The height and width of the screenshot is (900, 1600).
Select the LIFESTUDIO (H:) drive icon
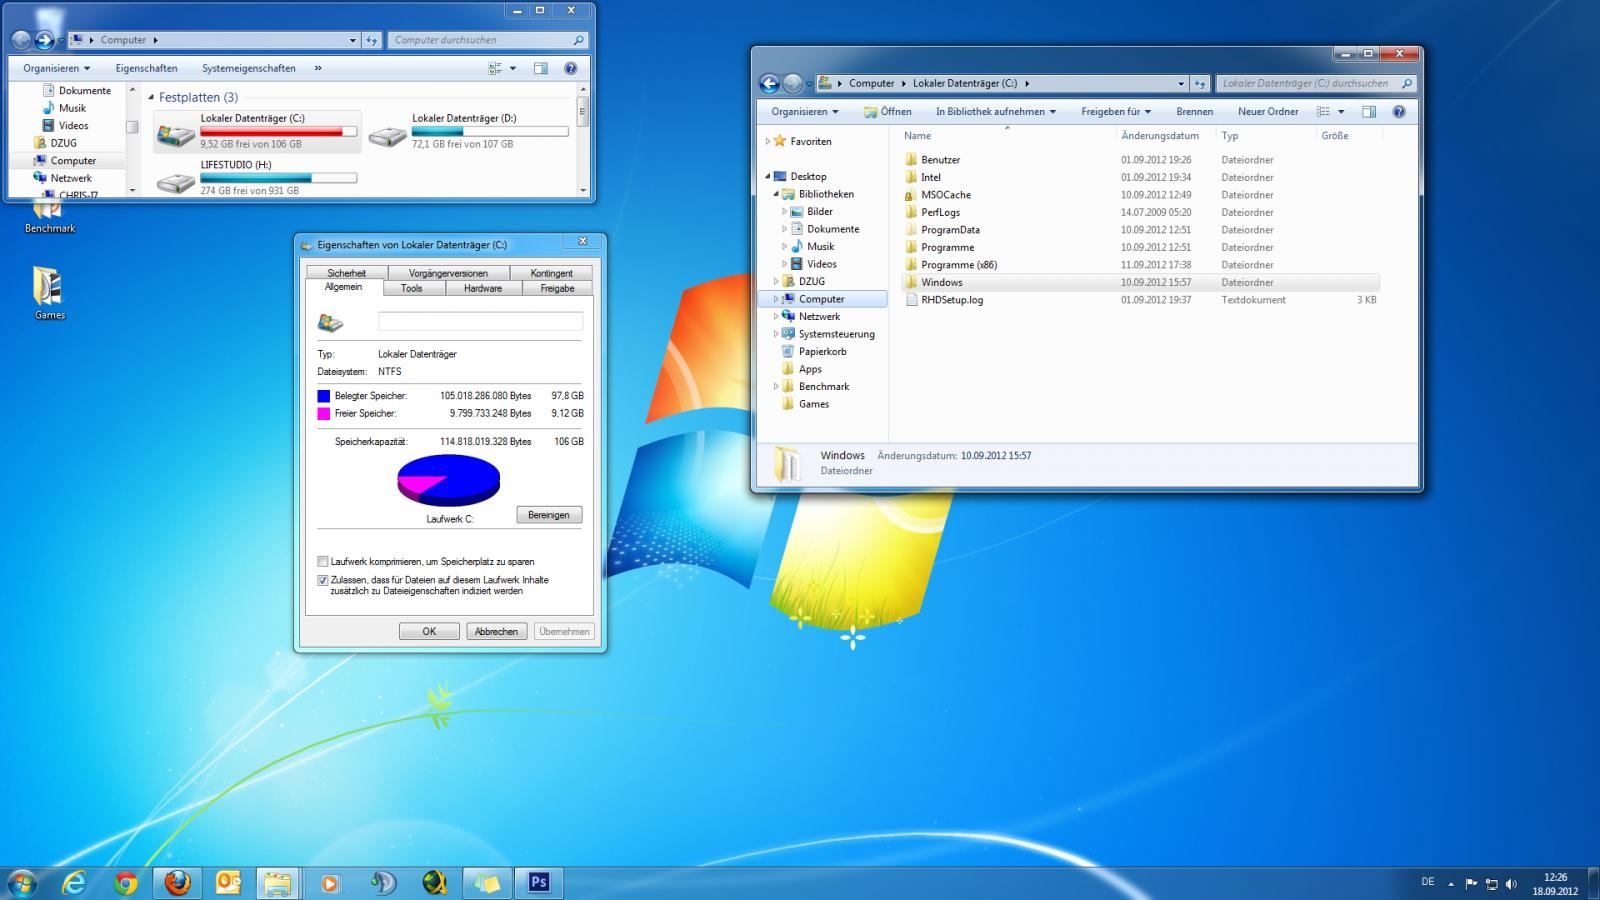(x=176, y=181)
